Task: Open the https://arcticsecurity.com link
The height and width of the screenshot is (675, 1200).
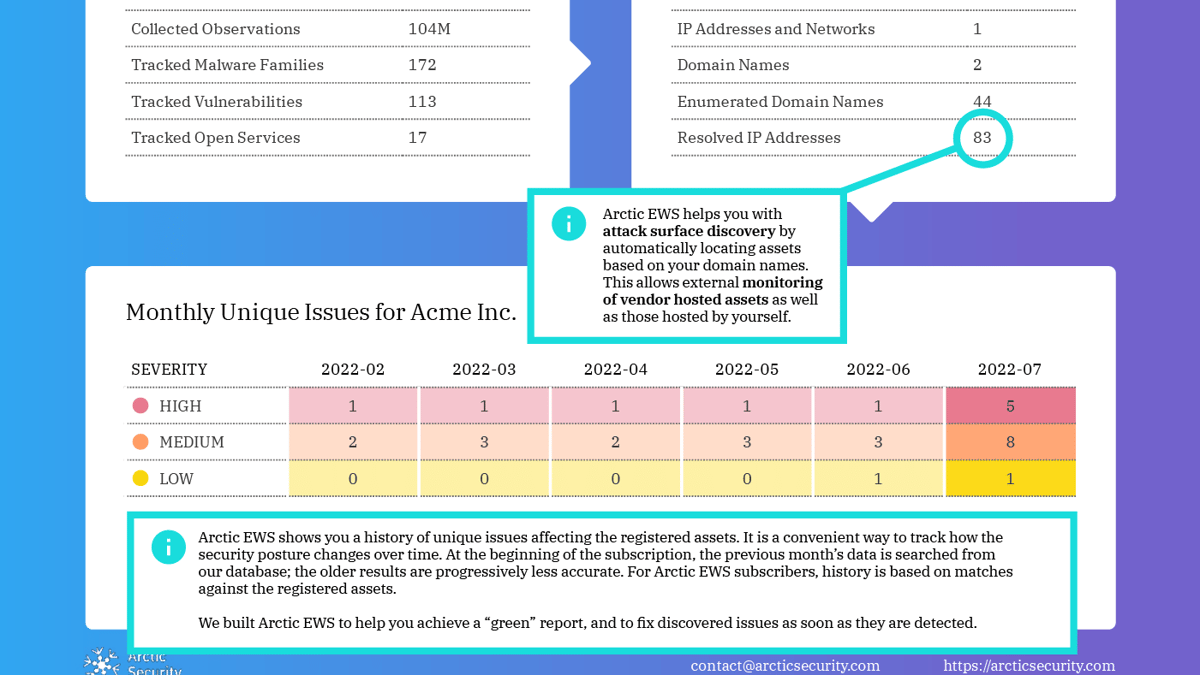Action: click(x=1029, y=665)
